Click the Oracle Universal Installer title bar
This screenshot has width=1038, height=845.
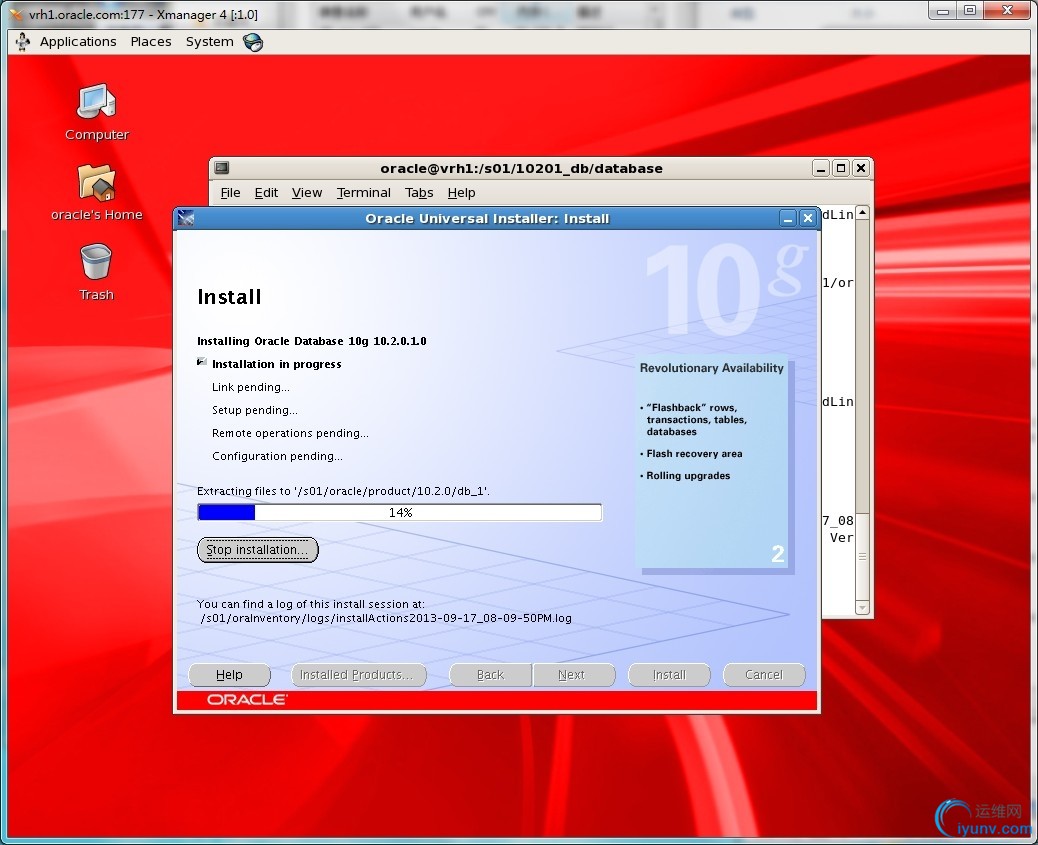click(487, 219)
